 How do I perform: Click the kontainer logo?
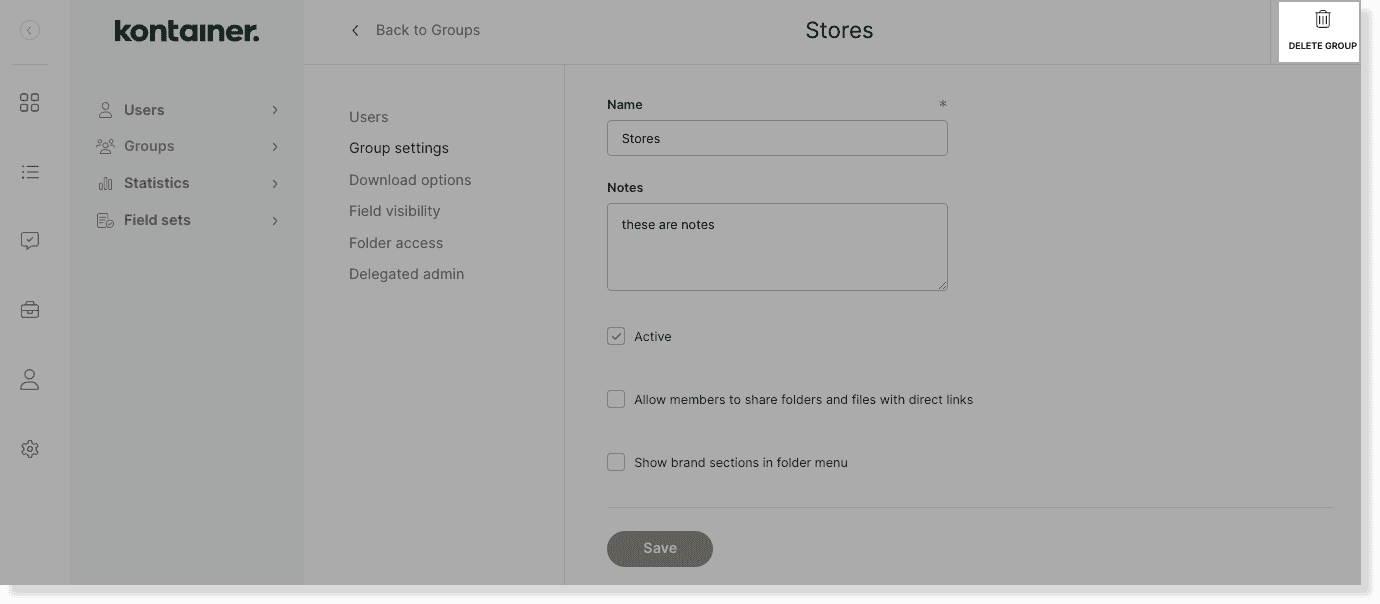pos(186,30)
